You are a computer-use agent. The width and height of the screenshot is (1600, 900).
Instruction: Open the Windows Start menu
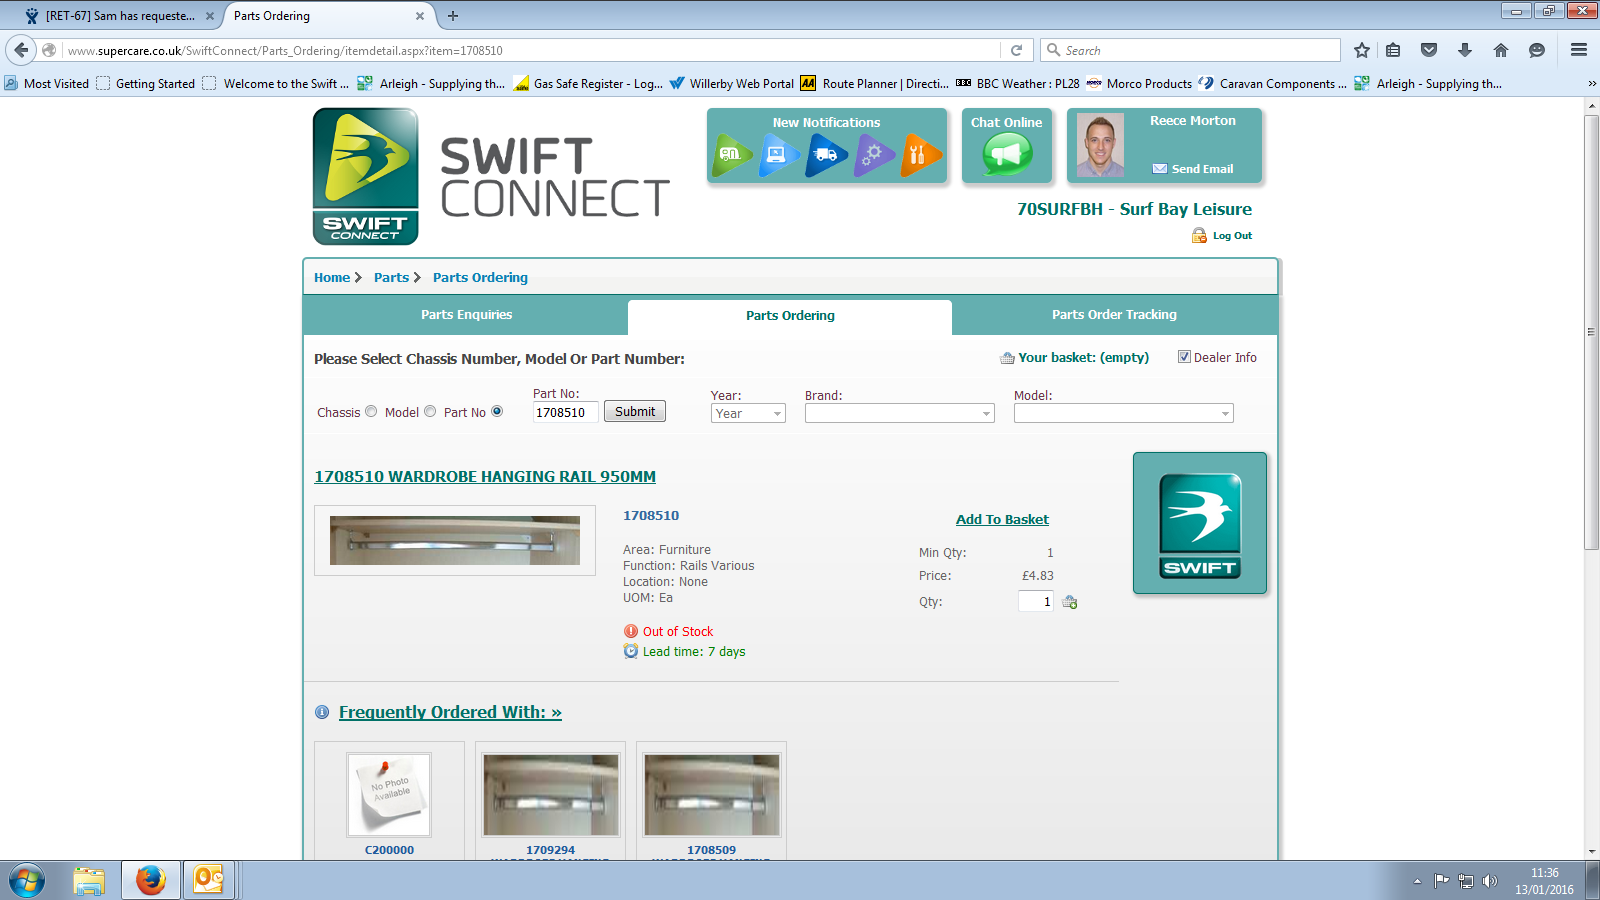pyautogui.click(x=27, y=881)
